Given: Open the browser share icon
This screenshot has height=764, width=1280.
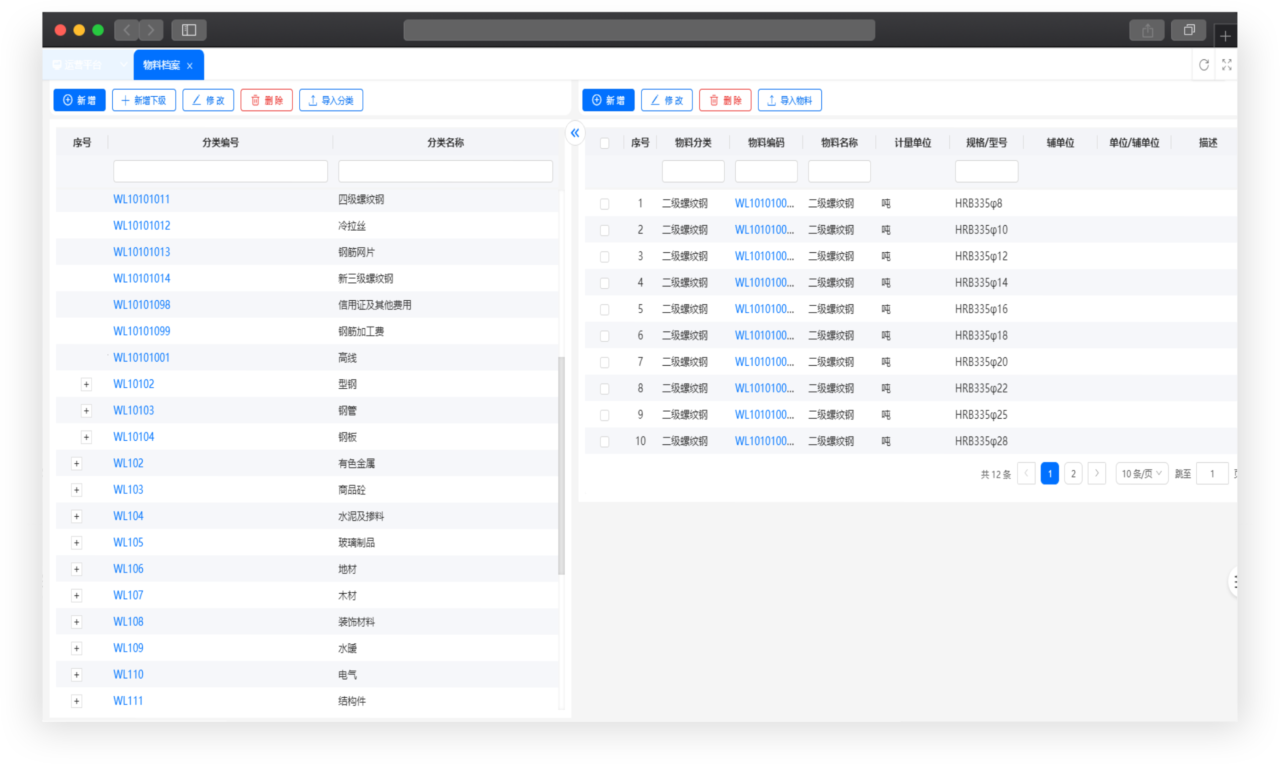Looking at the screenshot, I should (x=1147, y=30).
